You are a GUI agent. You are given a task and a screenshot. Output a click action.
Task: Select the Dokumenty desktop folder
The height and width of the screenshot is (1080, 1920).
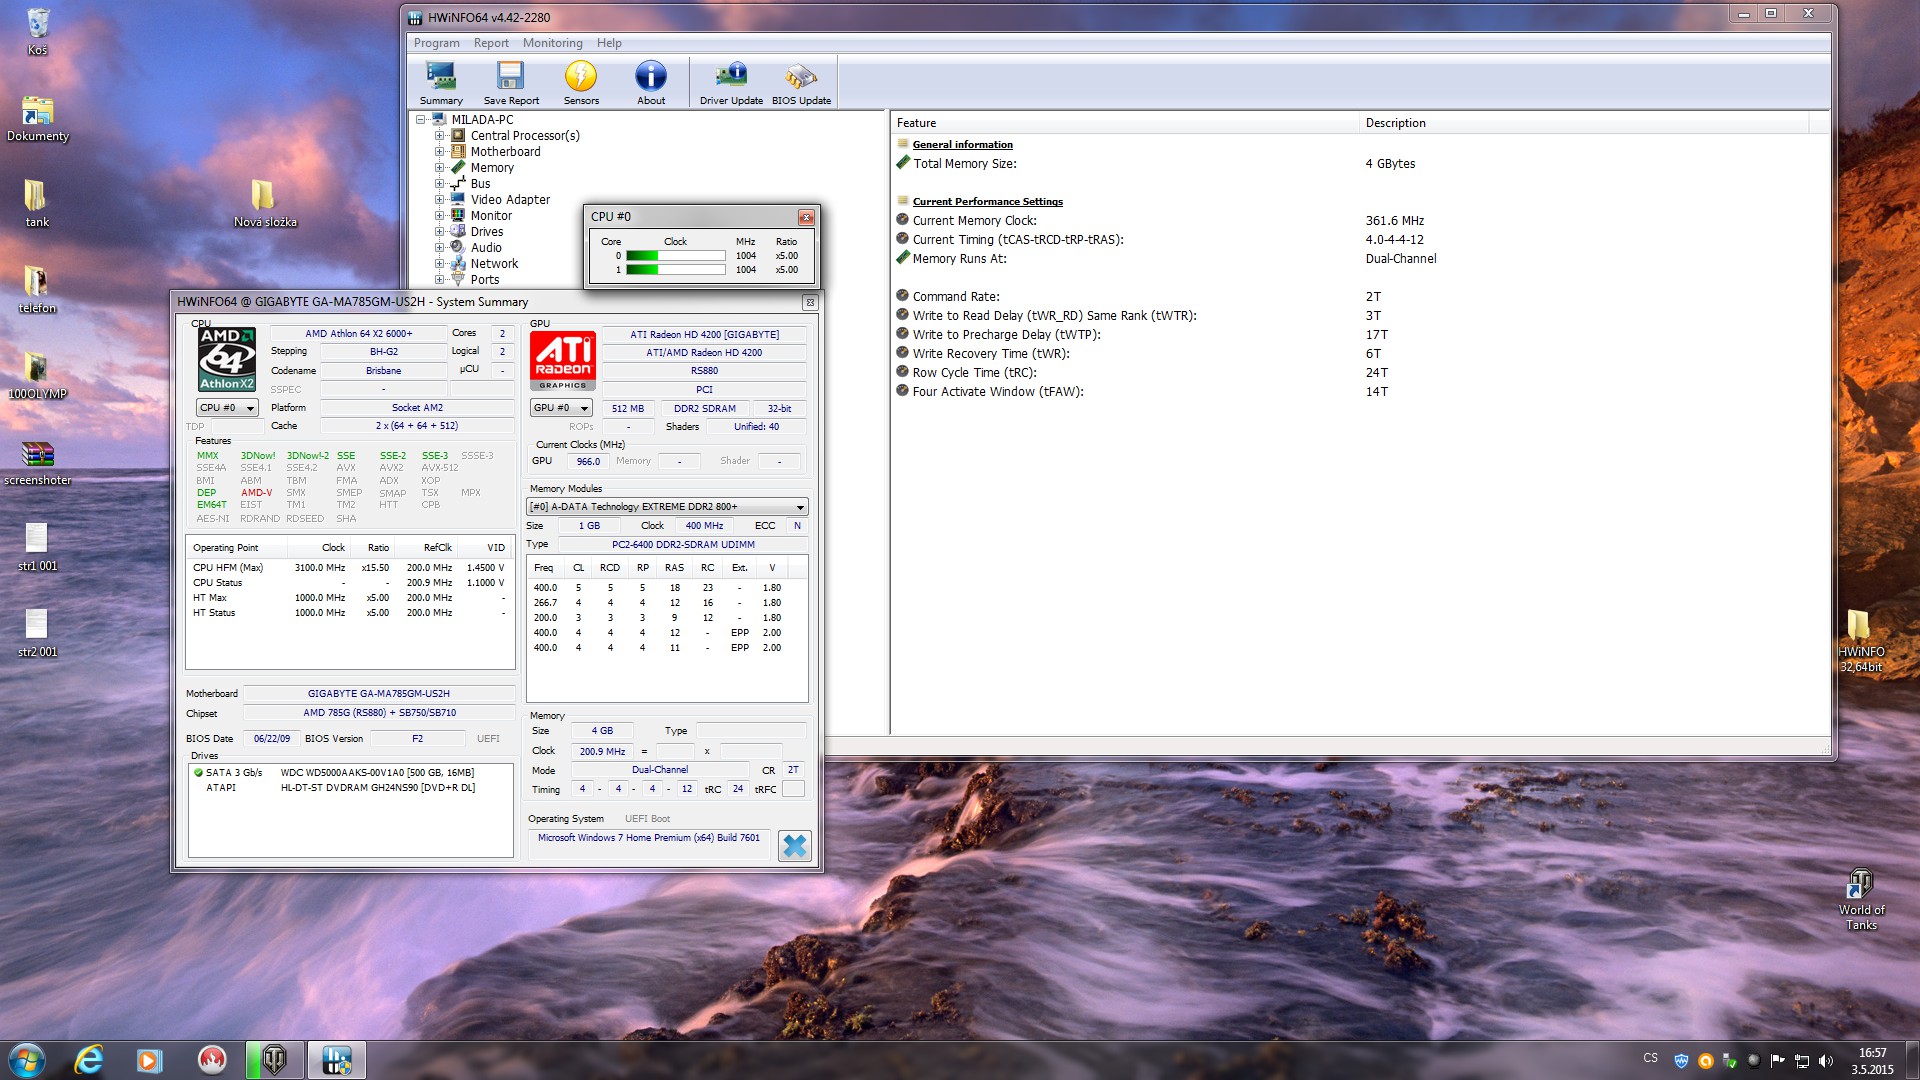[38, 118]
